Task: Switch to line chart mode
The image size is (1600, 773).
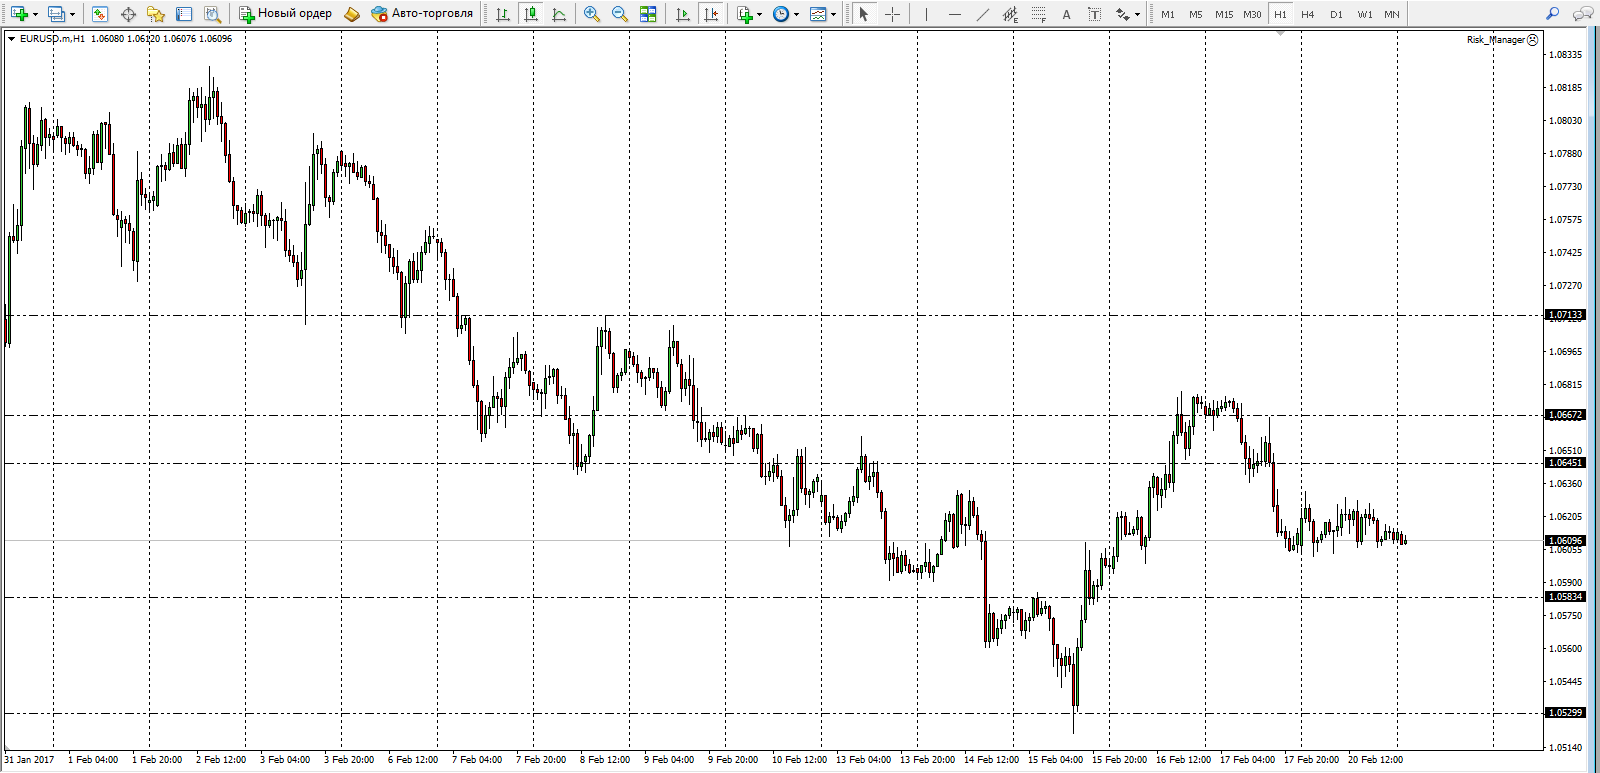Action: click(x=559, y=14)
